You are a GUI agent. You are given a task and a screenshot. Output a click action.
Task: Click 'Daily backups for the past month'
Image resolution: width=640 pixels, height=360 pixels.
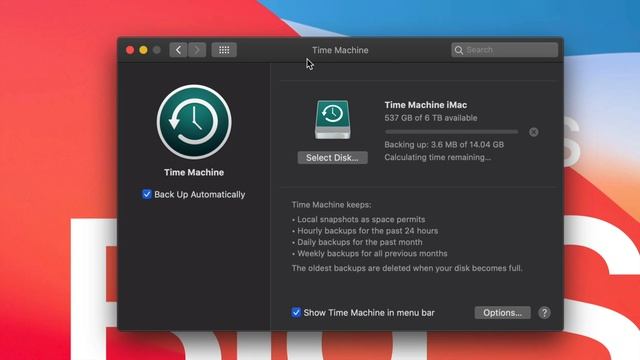(x=360, y=242)
